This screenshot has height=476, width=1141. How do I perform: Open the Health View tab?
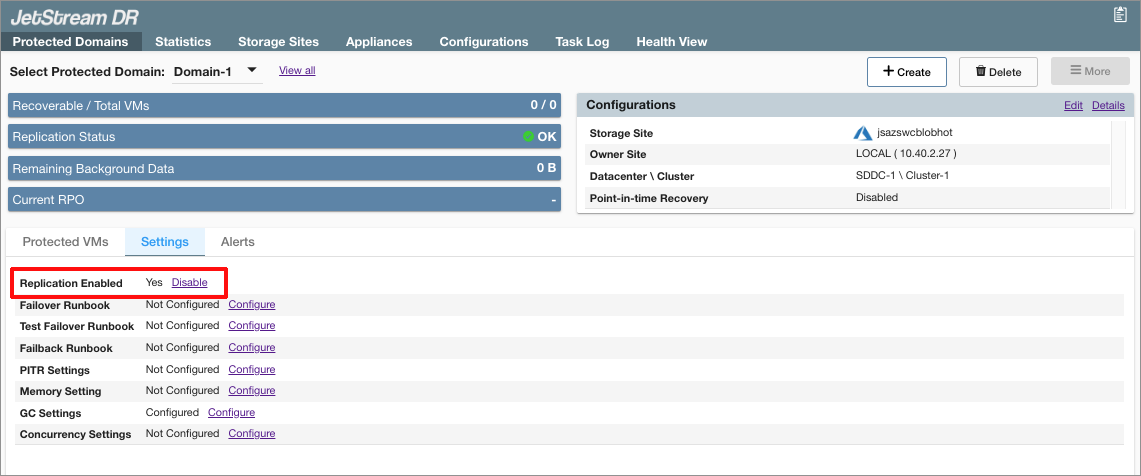(671, 42)
